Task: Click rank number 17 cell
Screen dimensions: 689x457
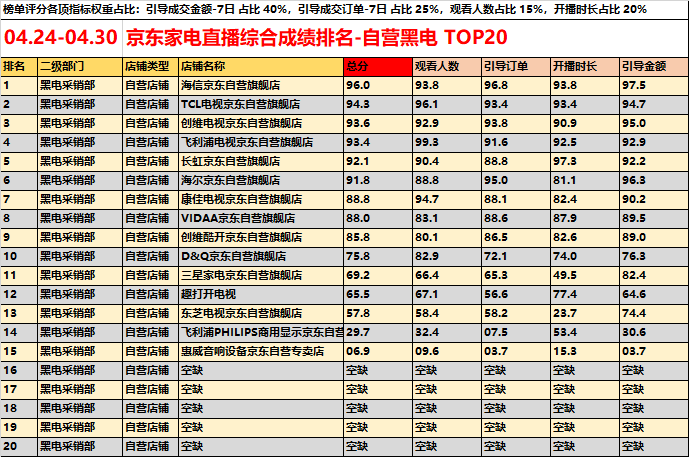Action: tap(19, 389)
